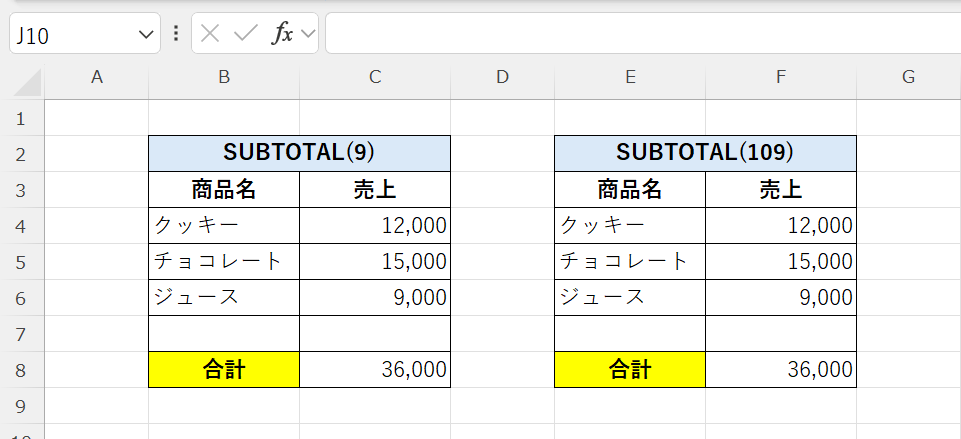This screenshot has width=961, height=439.
Task: Select column C header
Action: 375,78
